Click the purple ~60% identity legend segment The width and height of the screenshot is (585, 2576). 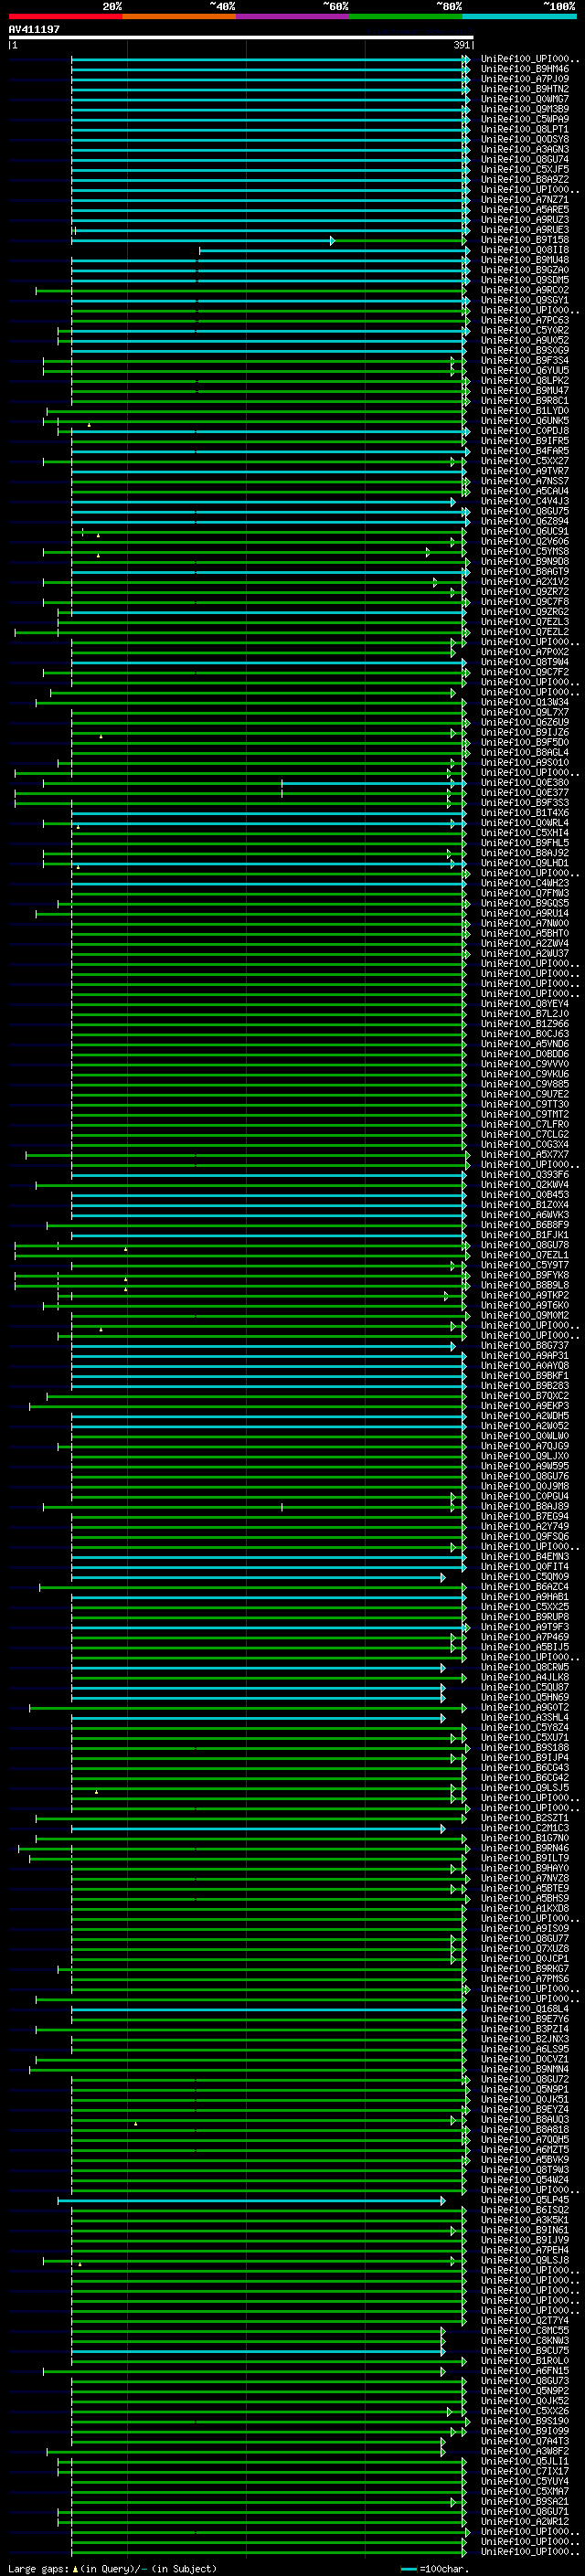pyautogui.click(x=293, y=16)
